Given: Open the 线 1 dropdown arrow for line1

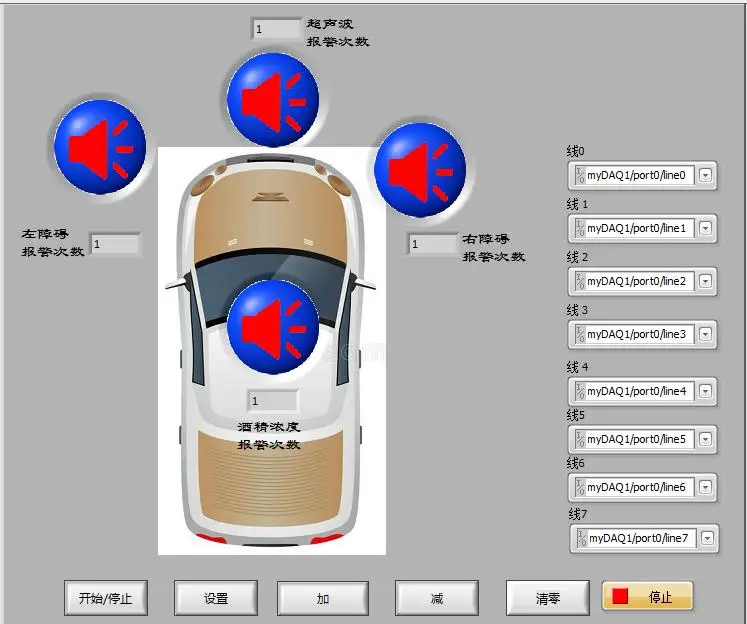Looking at the screenshot, I should coord(706,228).
